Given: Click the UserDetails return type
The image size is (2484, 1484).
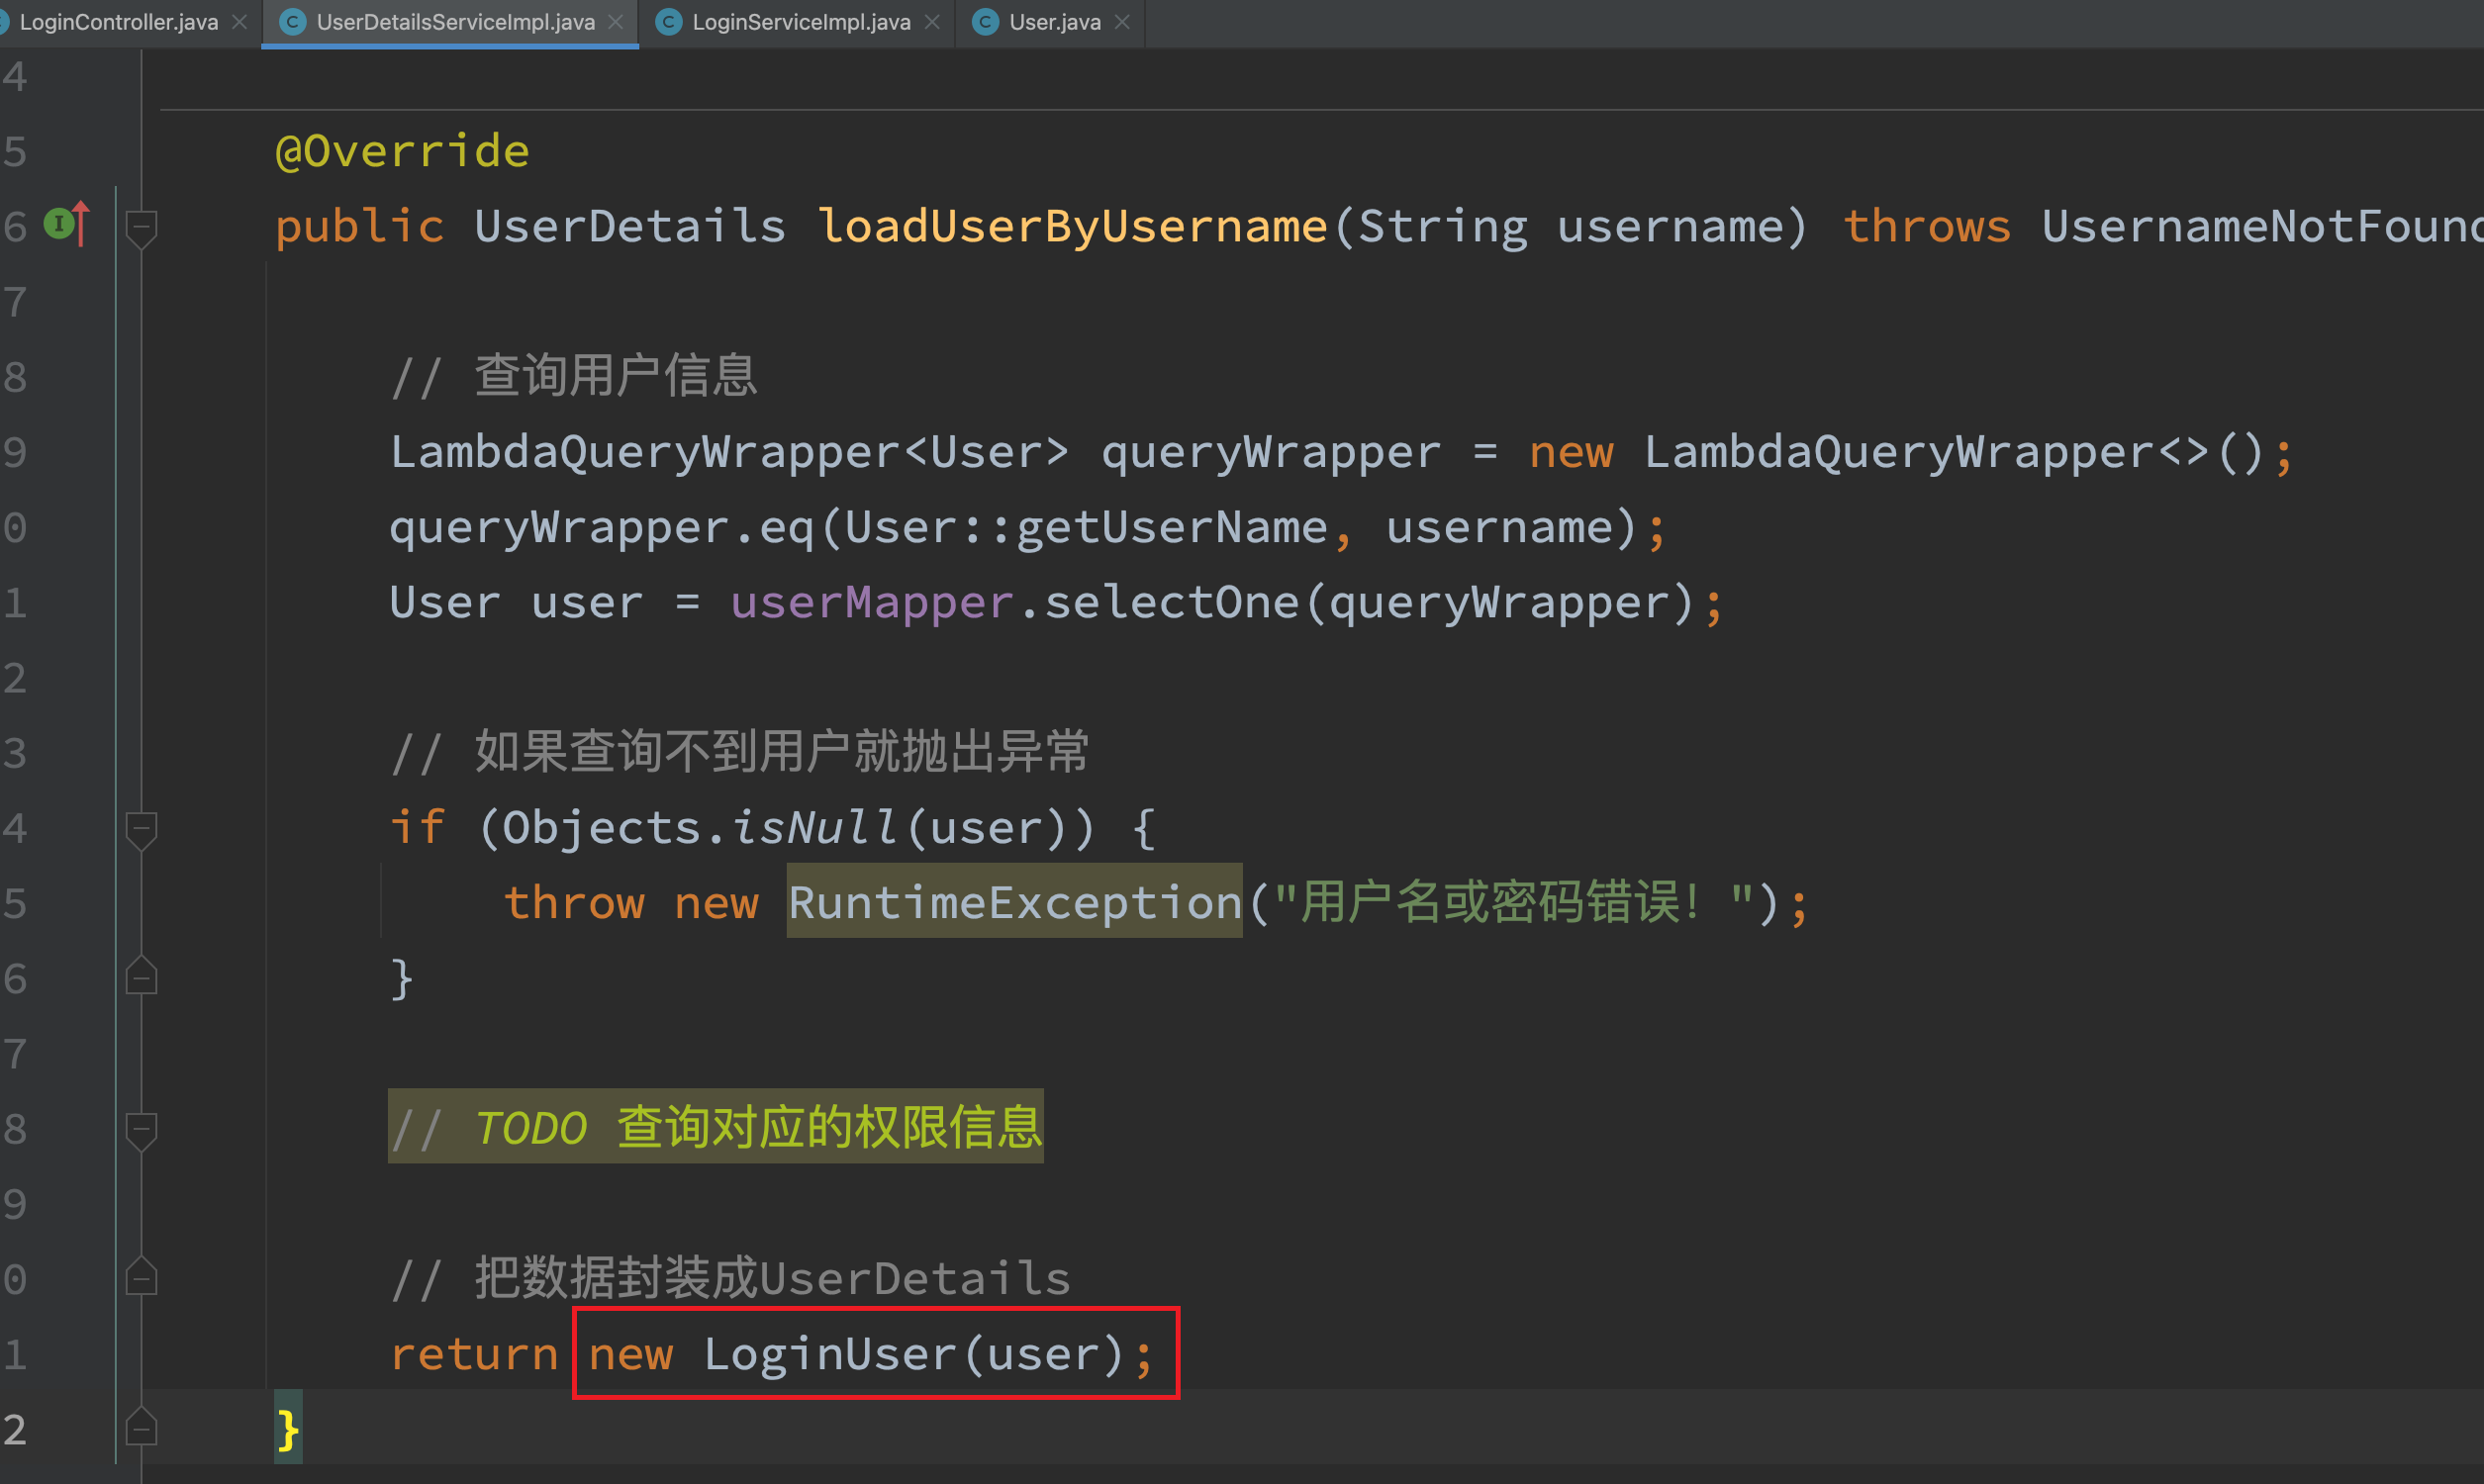Looking at the screenshot, I should (x=630, y=226).
